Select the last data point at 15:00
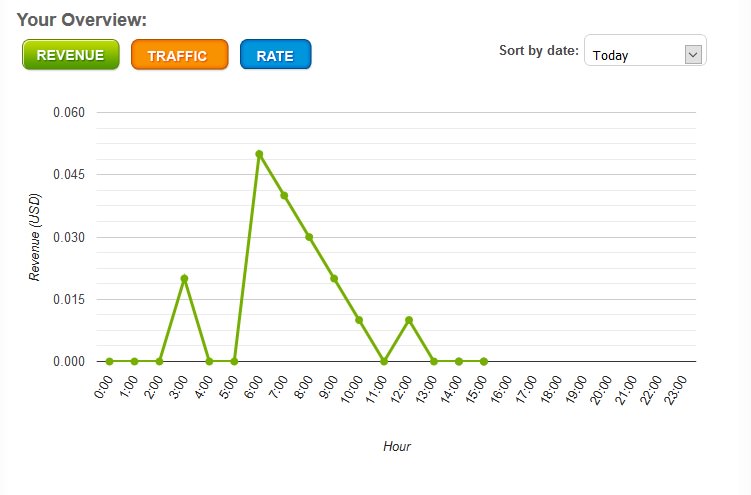Screen dimensions: 751x495 pos(484,361)
